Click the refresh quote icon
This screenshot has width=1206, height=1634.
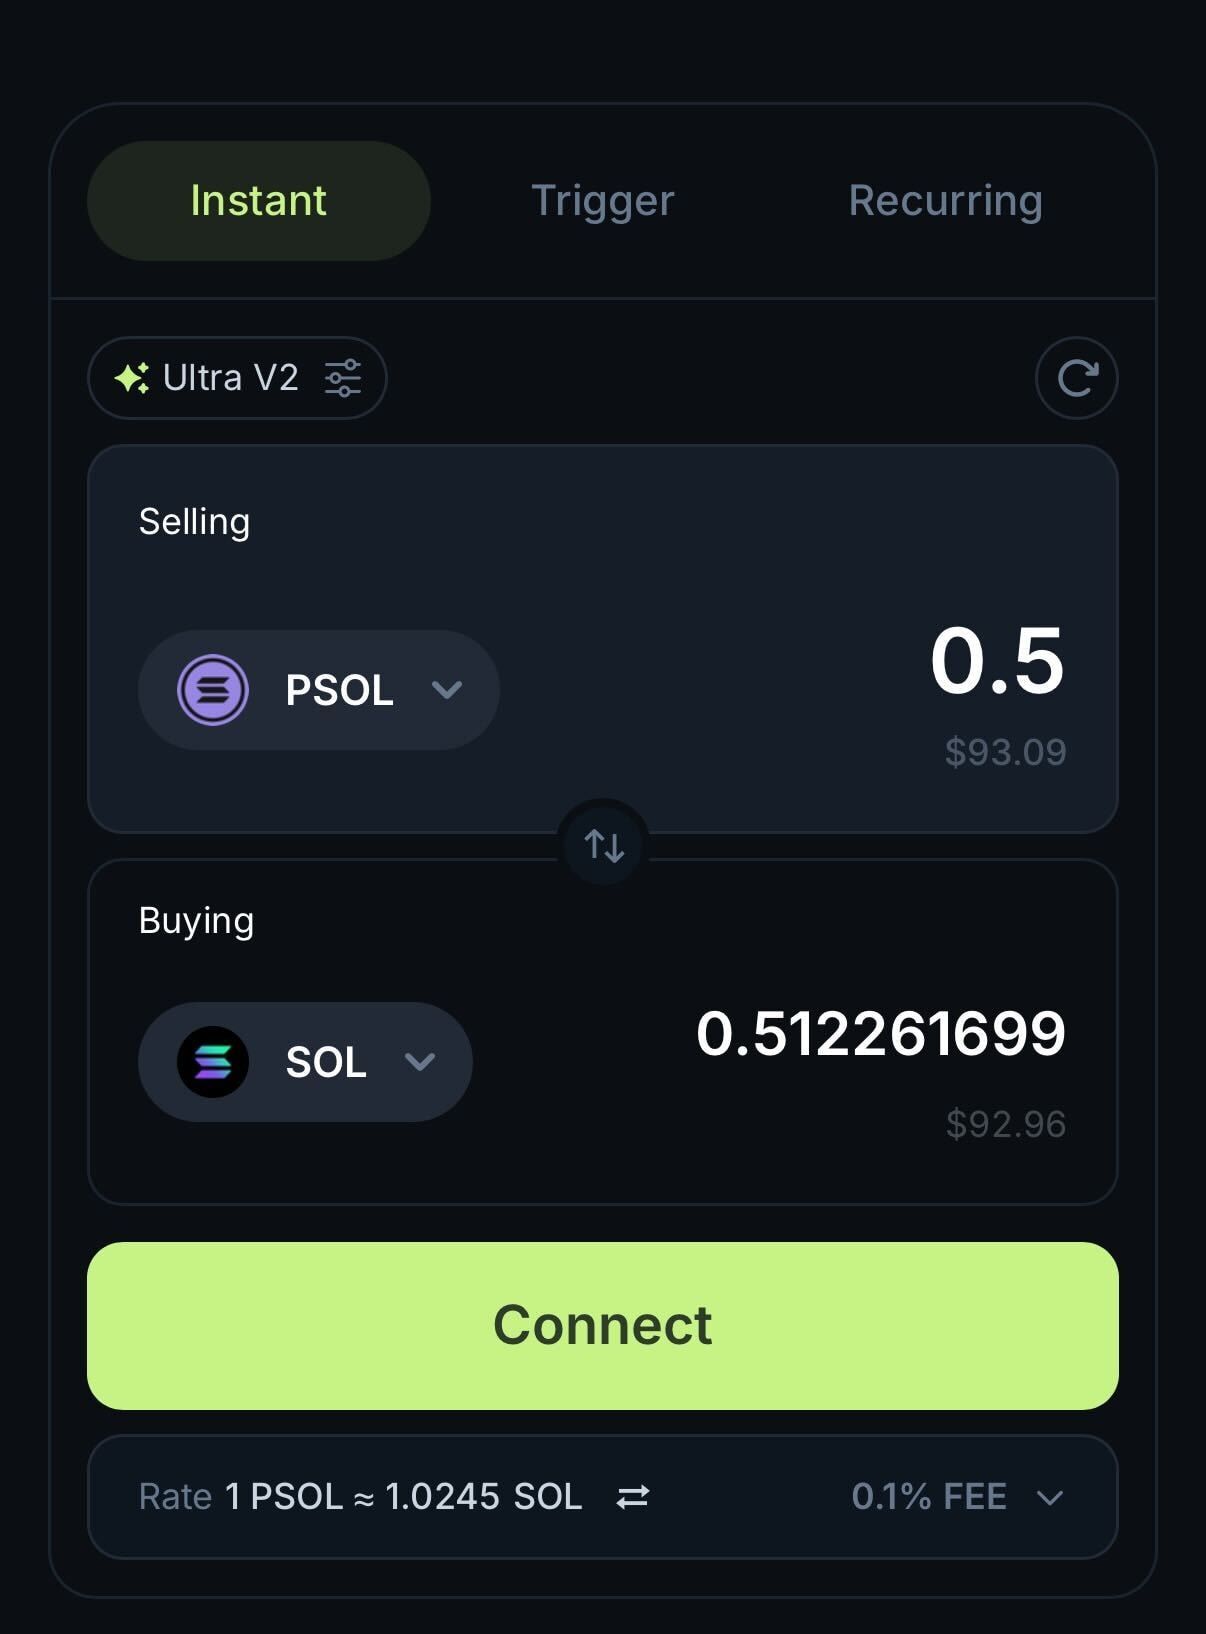[1077, 378]
